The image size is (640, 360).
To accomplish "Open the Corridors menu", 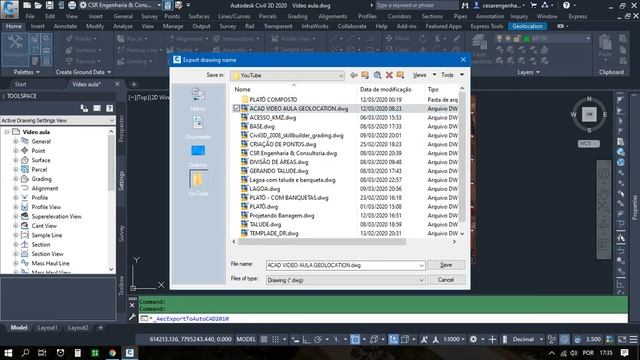I will tap(399, 16).
